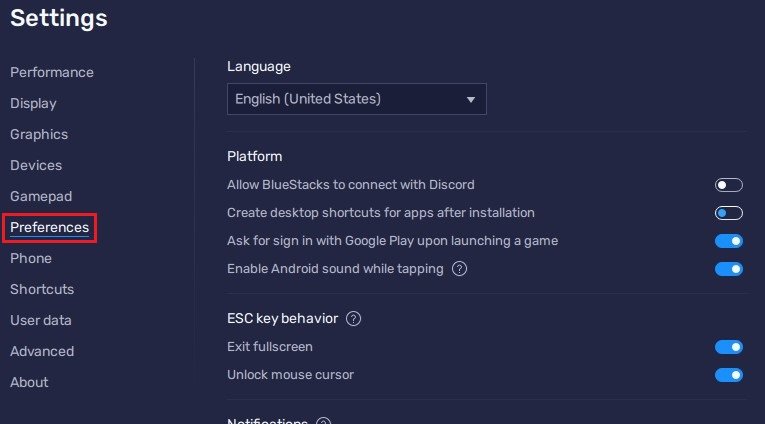The width and height of the screenshot is (765, 424).
Task: Open Performance settings section
Action: 52,72
